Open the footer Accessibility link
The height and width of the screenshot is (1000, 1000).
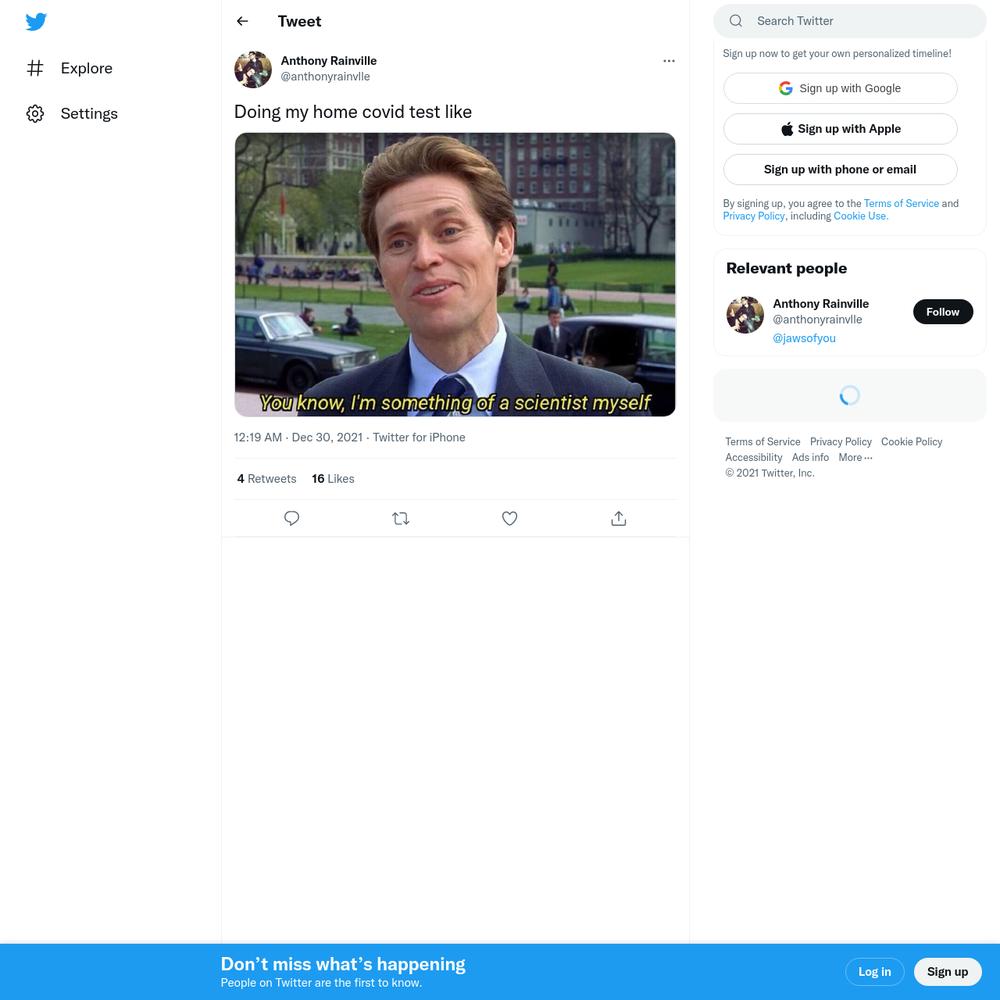(753, 457)
